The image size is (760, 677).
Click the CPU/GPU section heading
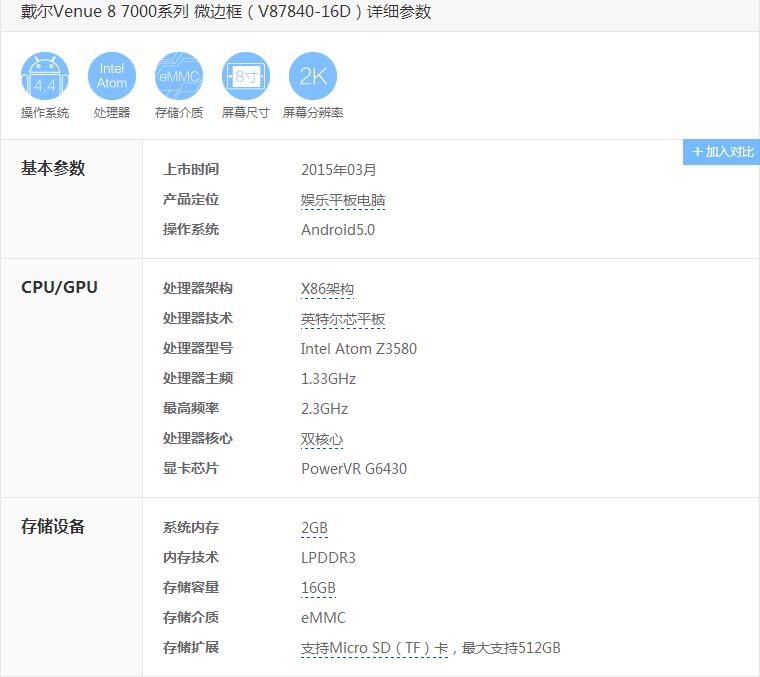59,287
